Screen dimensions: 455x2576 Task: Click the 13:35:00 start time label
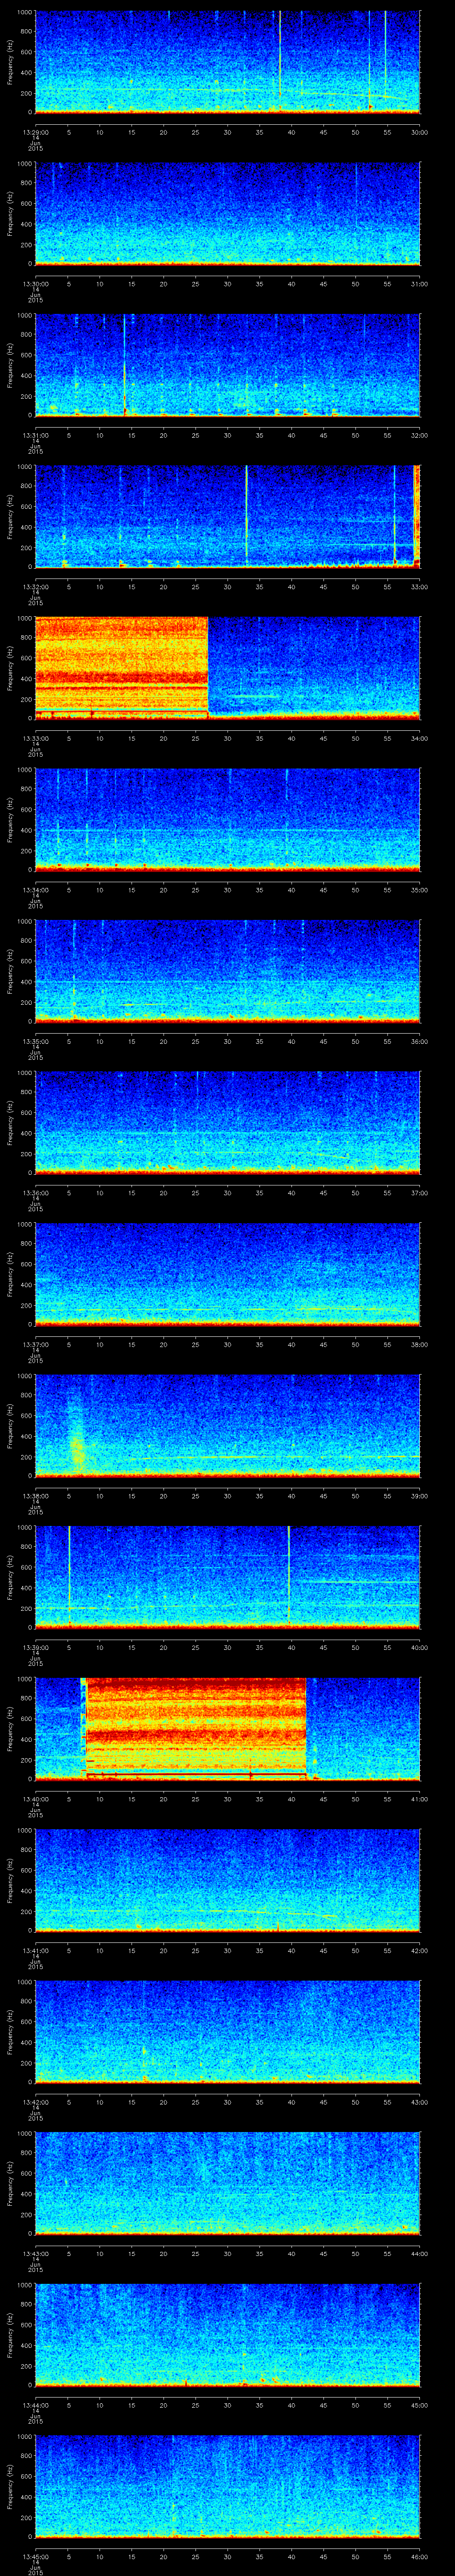pyautogui.click(x=35, y=1041)
